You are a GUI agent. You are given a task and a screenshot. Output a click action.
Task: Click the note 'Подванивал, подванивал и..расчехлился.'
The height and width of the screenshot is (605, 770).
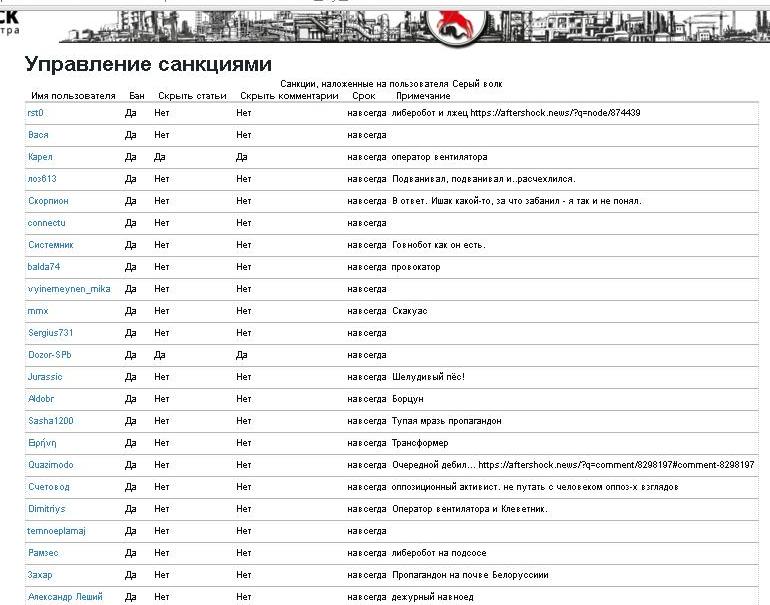(484, 179)
